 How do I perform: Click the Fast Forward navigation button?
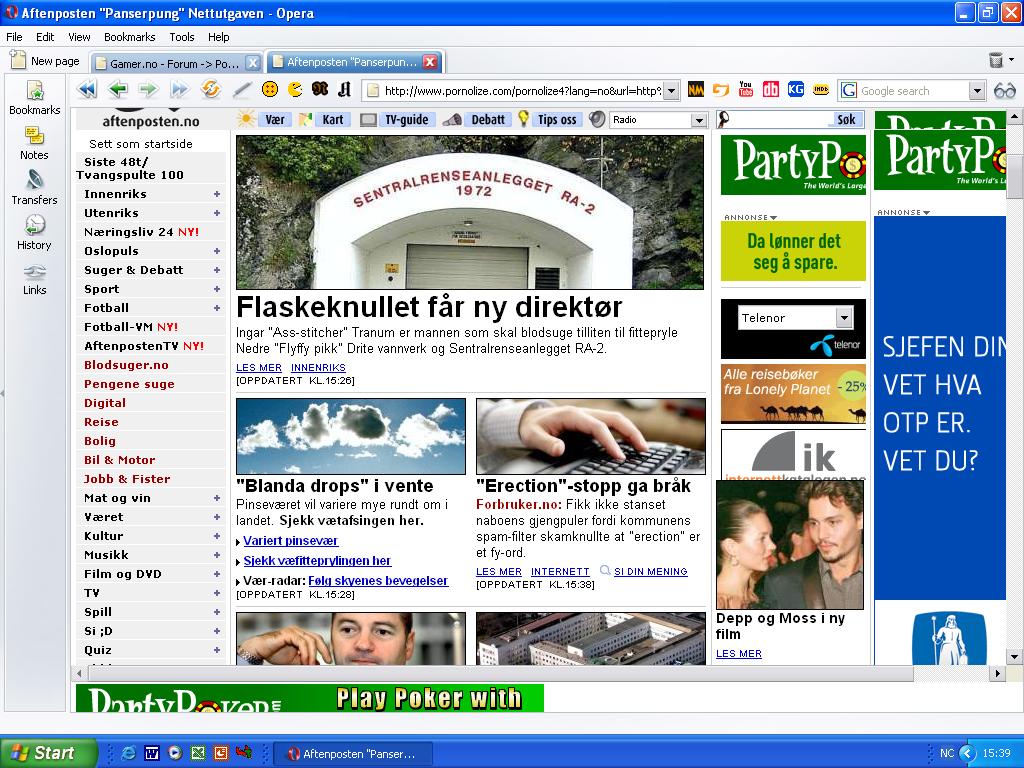click(x=179, y=89)
